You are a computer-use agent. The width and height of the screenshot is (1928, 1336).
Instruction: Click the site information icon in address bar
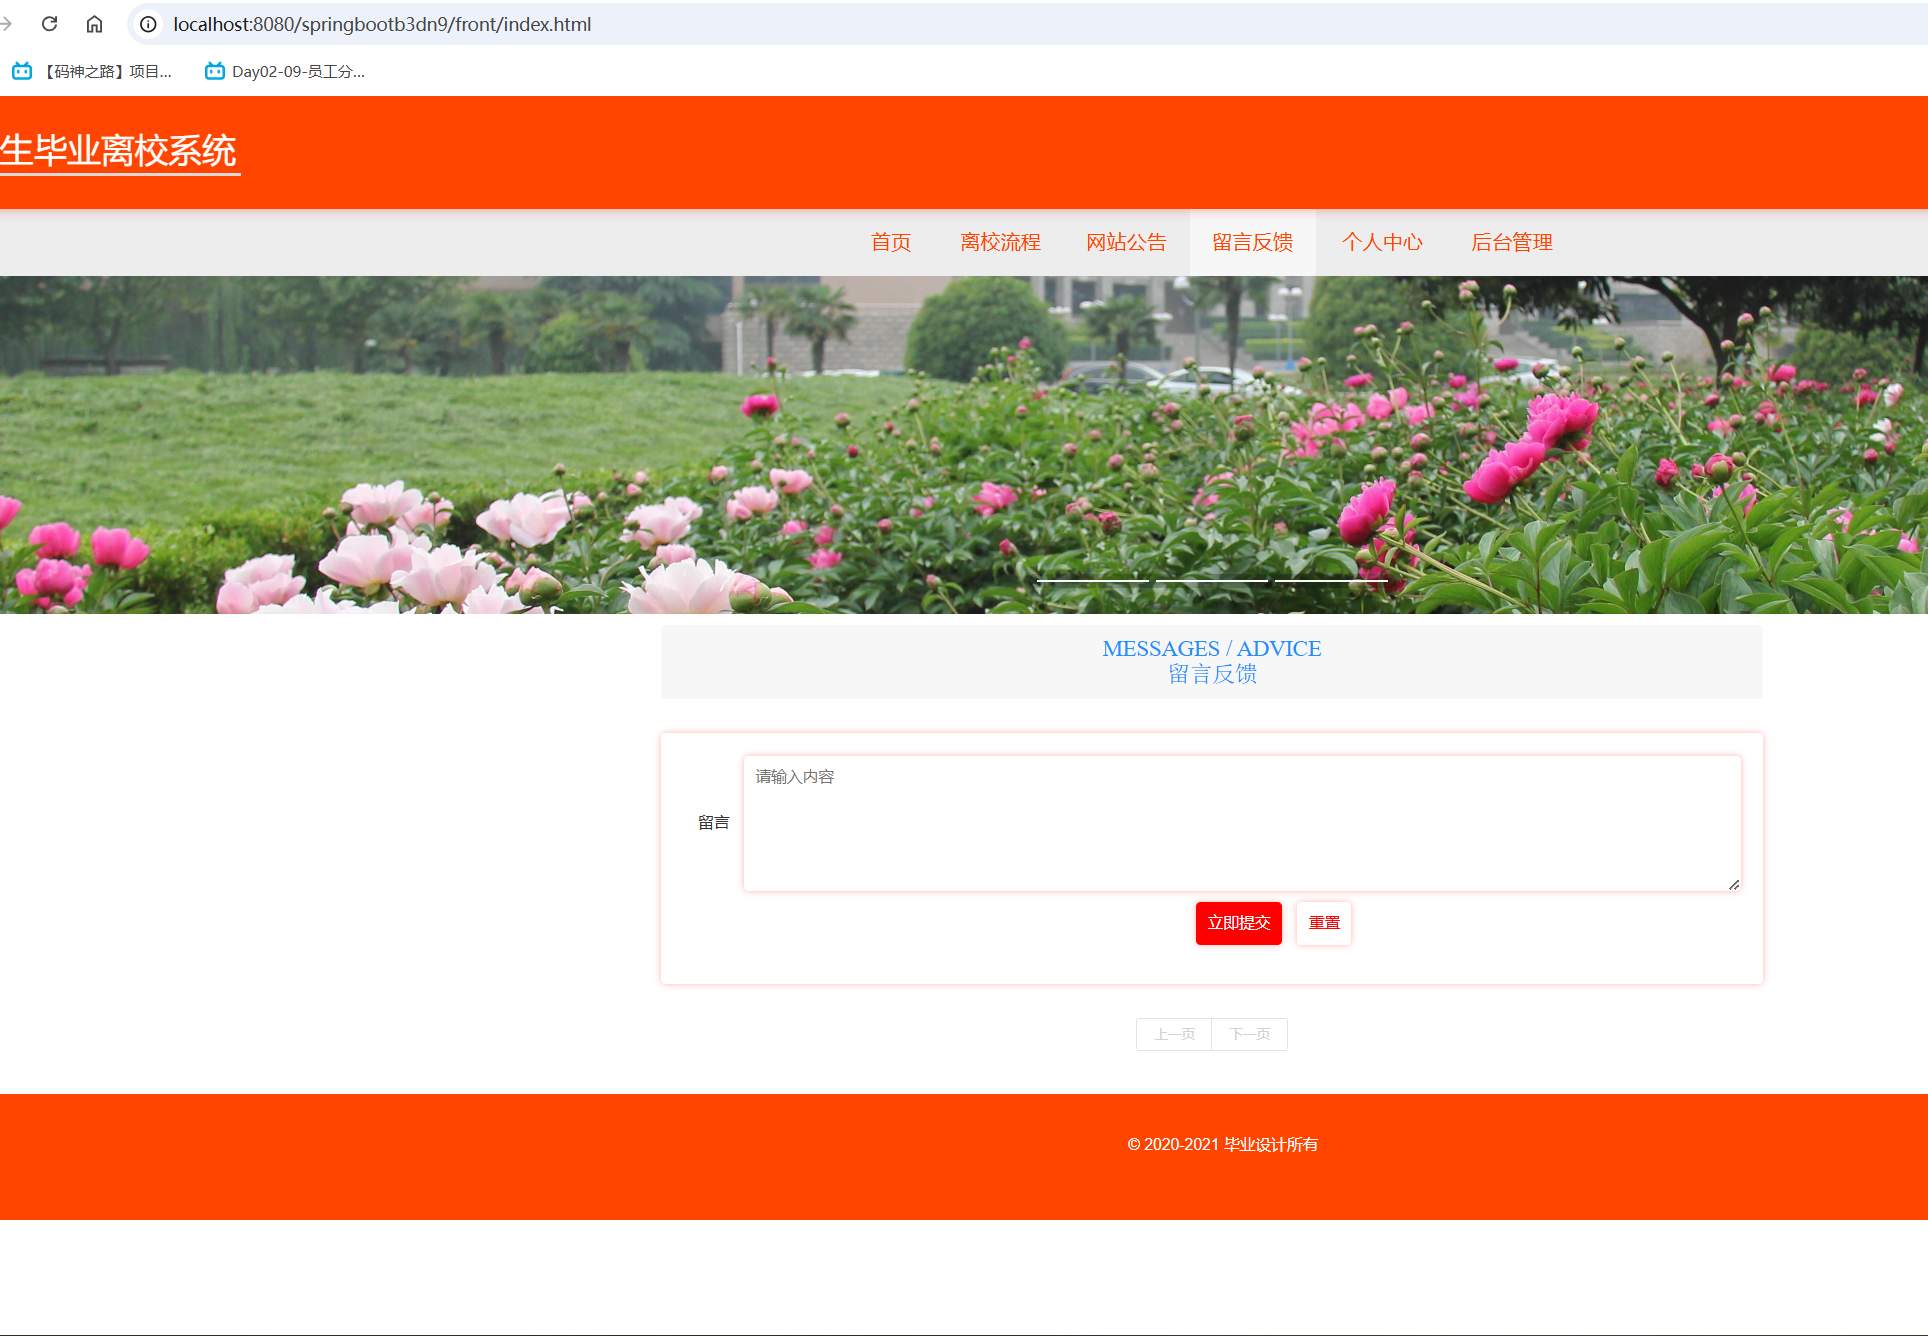(x=148, y=24)
